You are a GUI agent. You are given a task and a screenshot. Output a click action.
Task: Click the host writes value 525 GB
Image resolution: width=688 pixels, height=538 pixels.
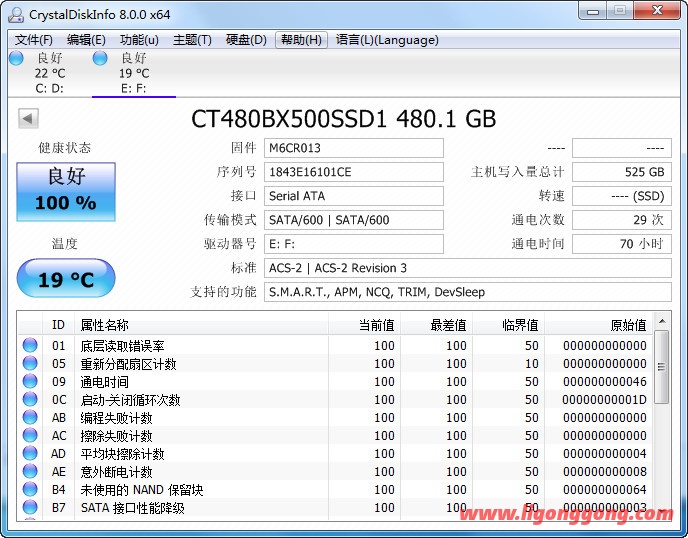point(622,172)
